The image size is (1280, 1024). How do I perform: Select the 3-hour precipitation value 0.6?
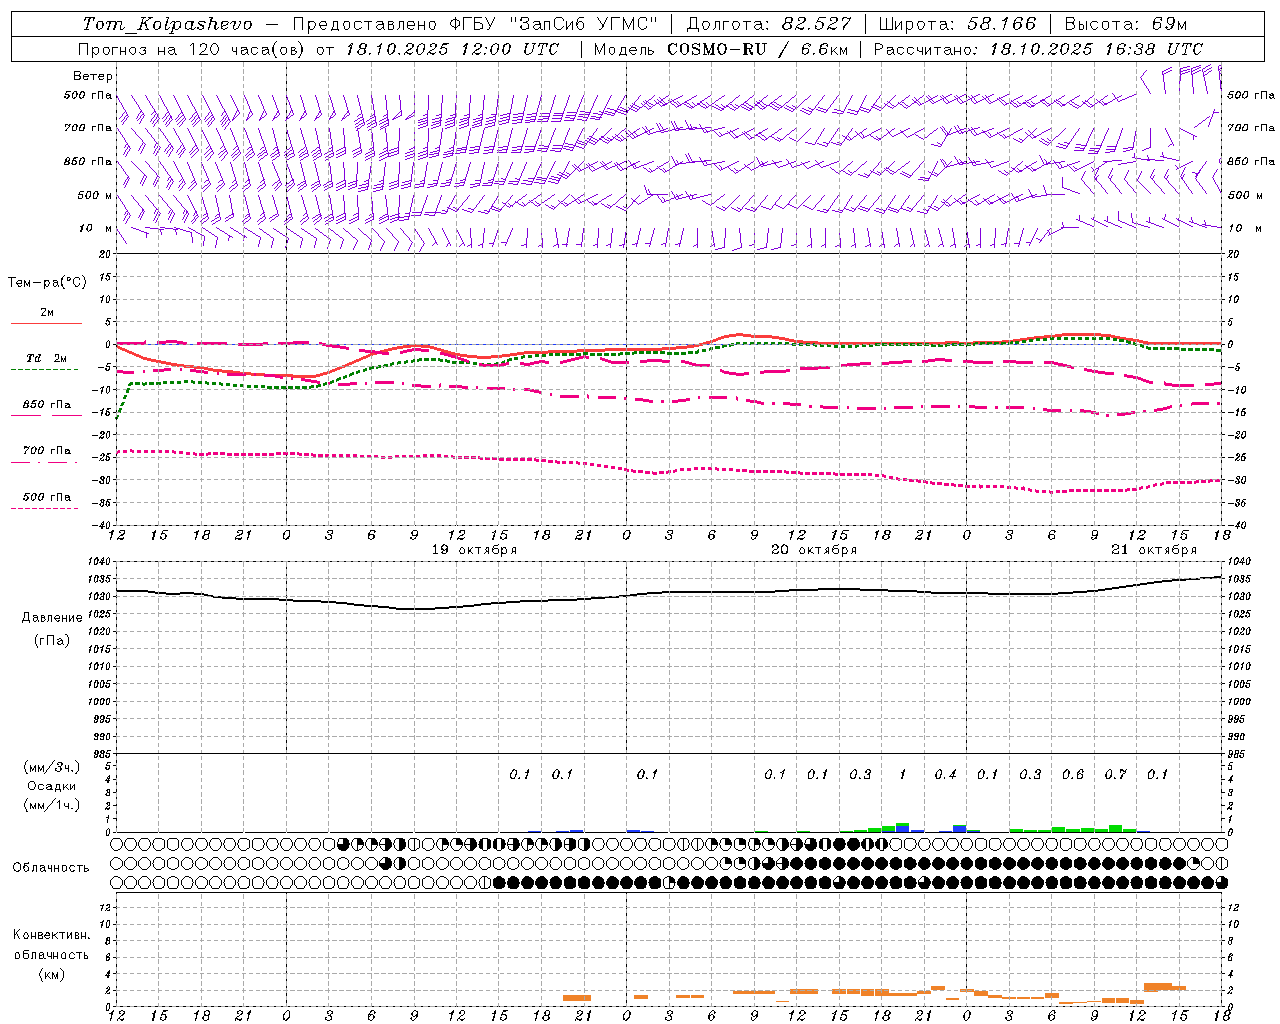click(1073, 774)
